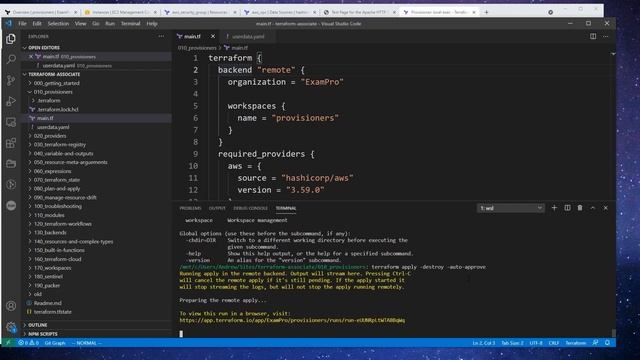Viewport: 640px width, 360px height.
Task: Expand the 020_providers folder
Action: [50, 136]
